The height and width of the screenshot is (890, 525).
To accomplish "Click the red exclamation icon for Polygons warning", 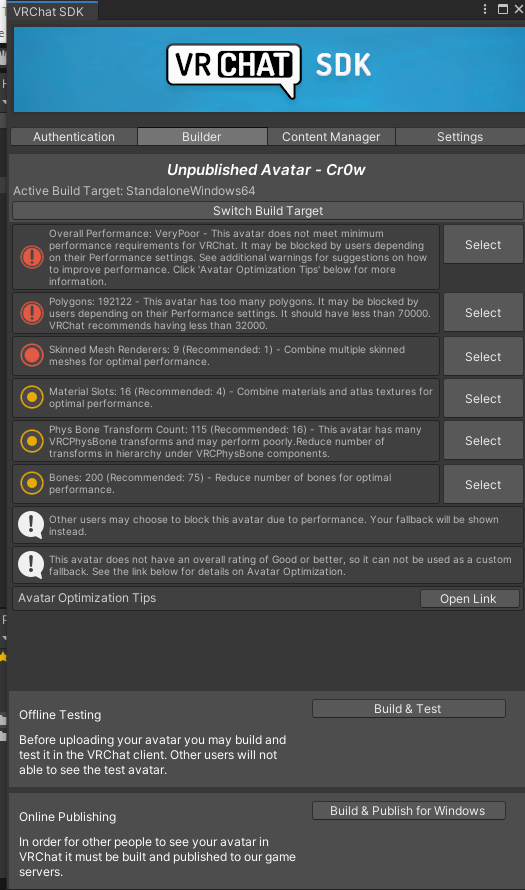I will pos(32,313).
